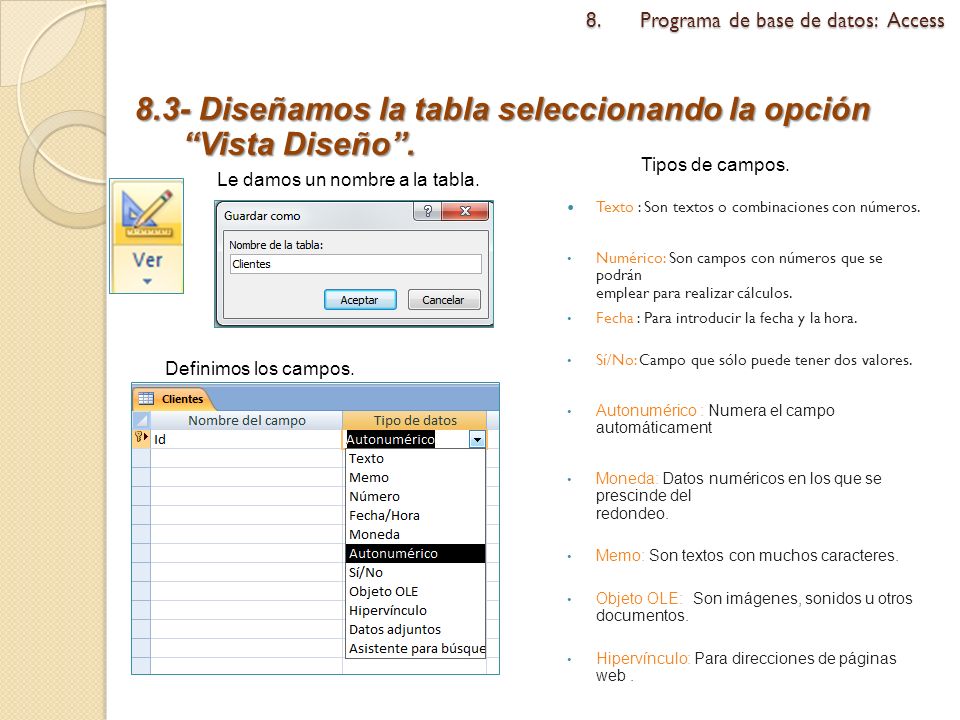Click the 'Tipos de campos.' heading
The height and width of the screenshot is (720, 960).
(x=715, y=165)
